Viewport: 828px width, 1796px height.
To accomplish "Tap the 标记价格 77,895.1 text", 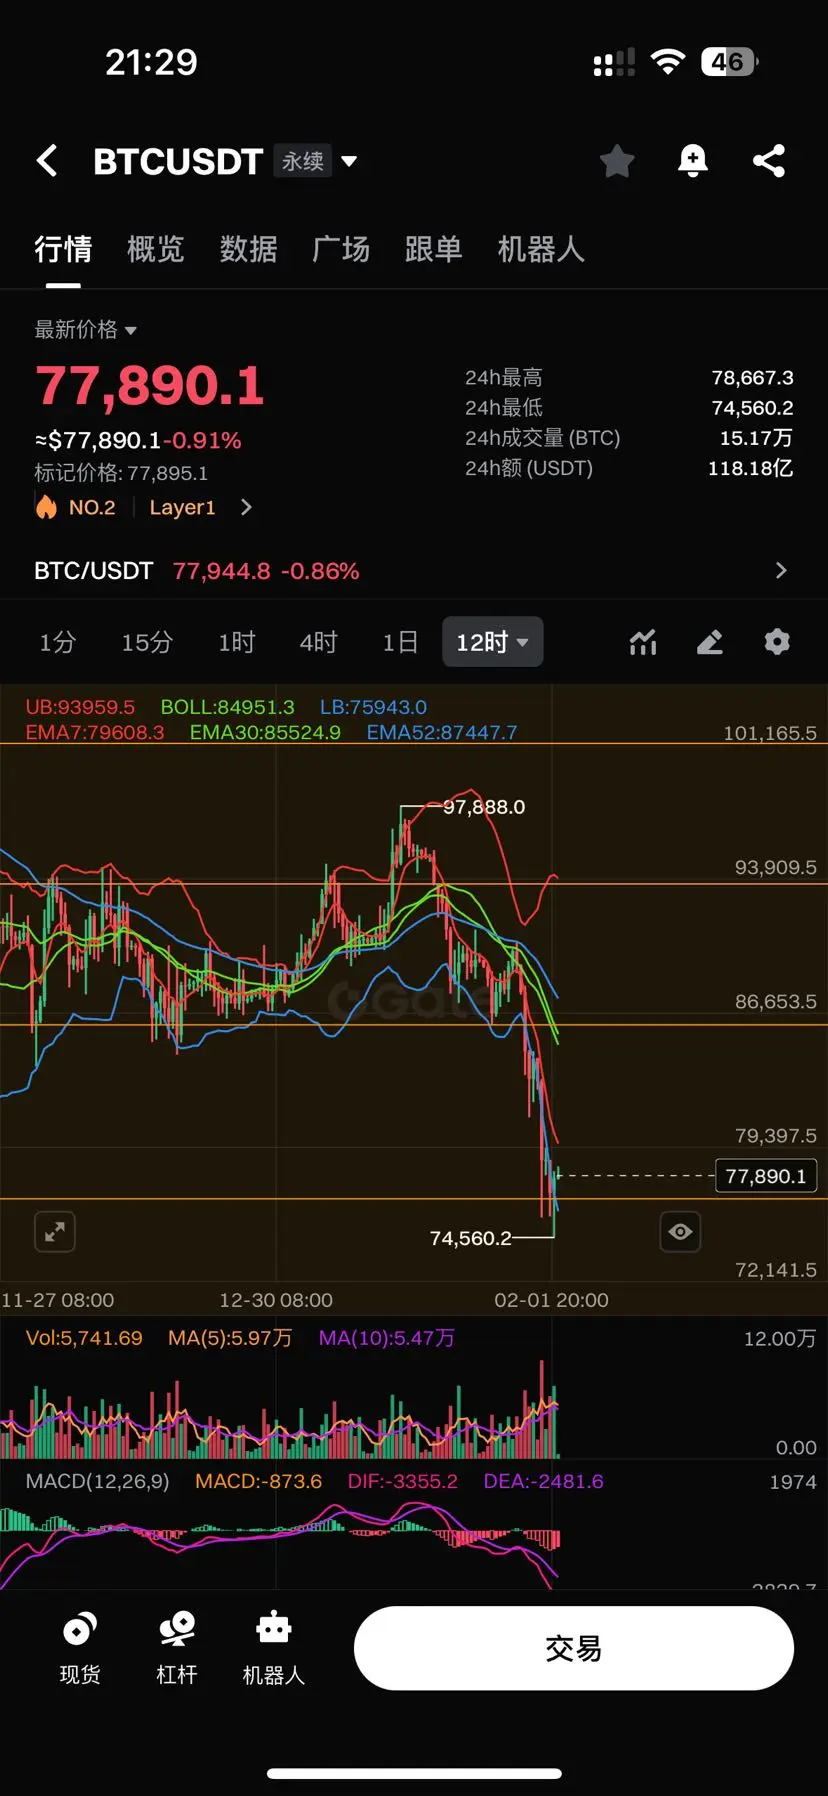I will tap(121, 473).
